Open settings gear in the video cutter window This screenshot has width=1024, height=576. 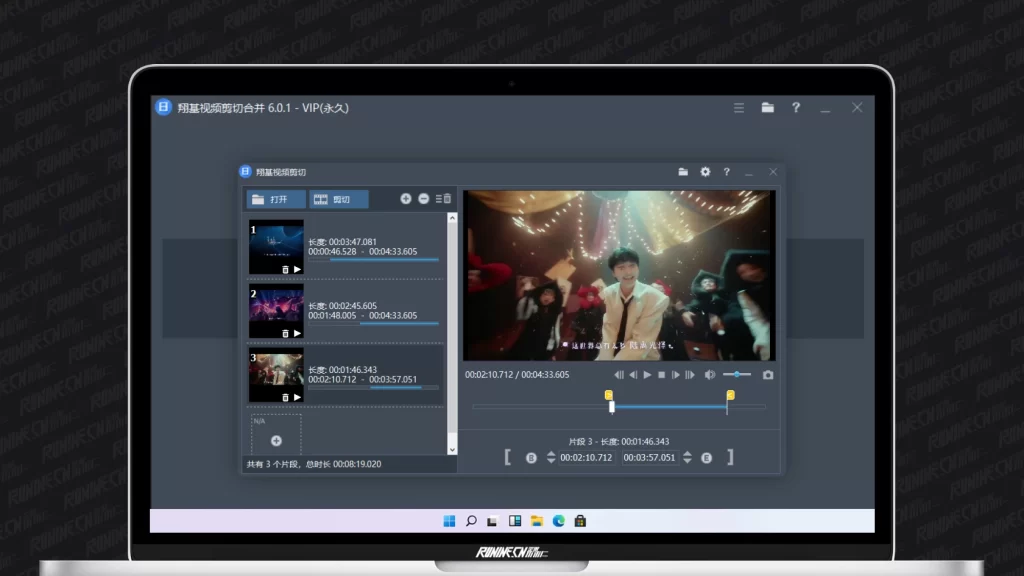[705, 172]
